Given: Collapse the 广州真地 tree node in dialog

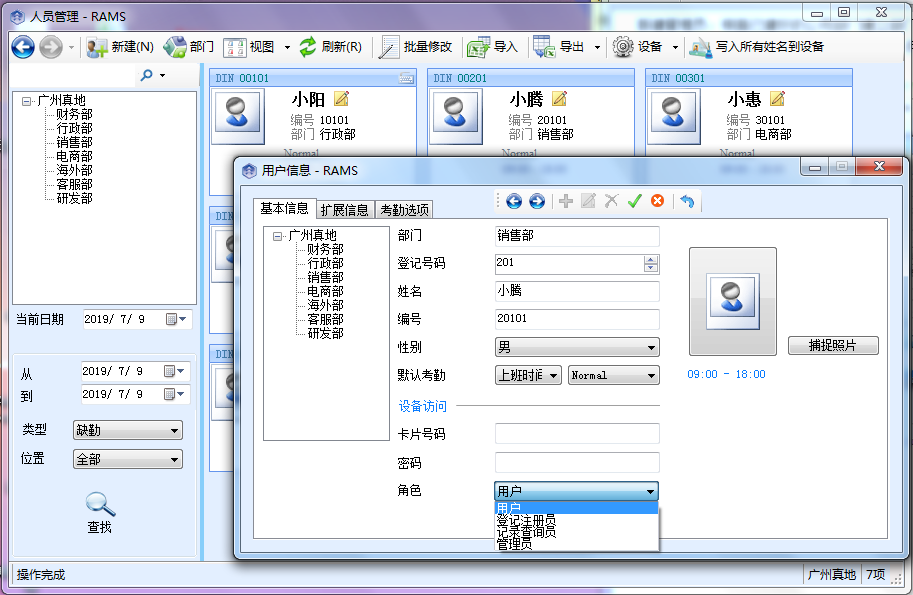Looking at the screenshot, I should point(277,236).
